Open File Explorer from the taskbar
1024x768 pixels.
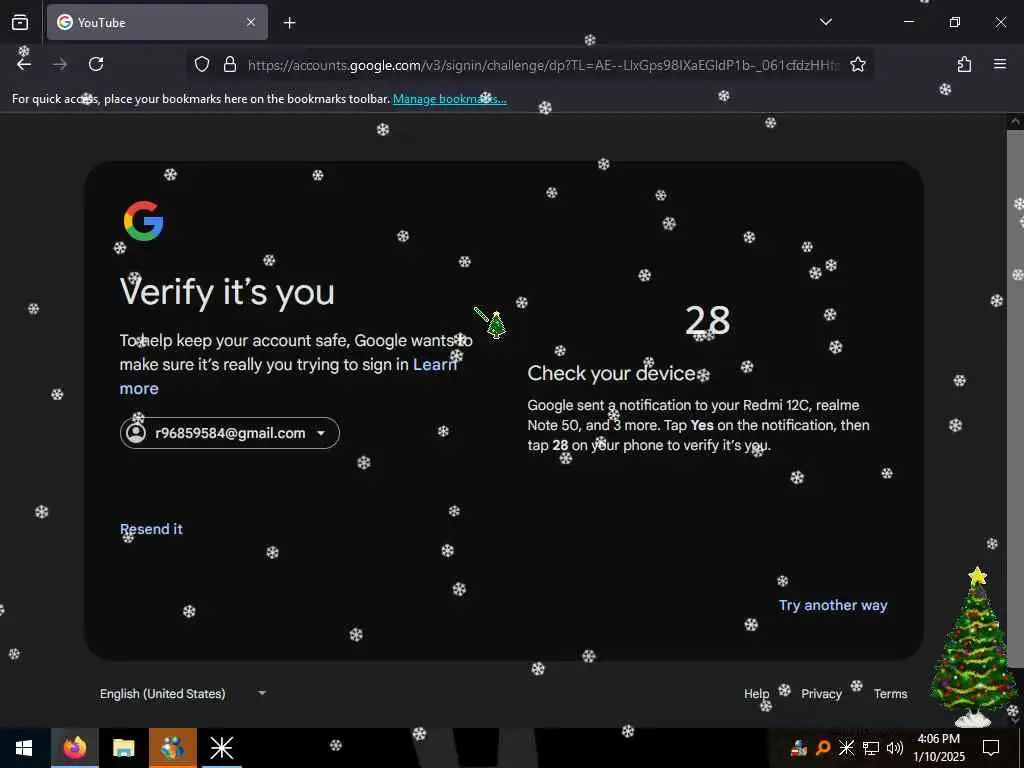coord(123,748)
